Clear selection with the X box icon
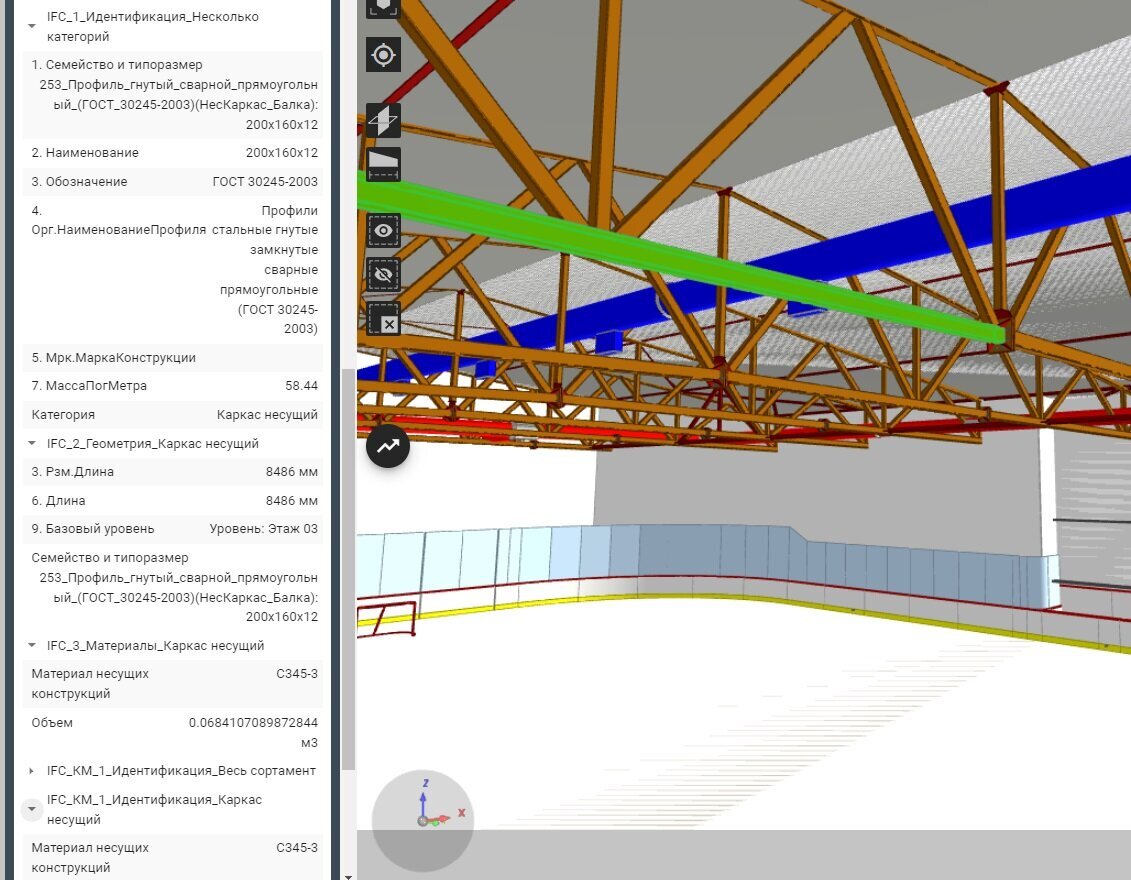This screenshot has width=1131, height=880. tap(383, 319)
